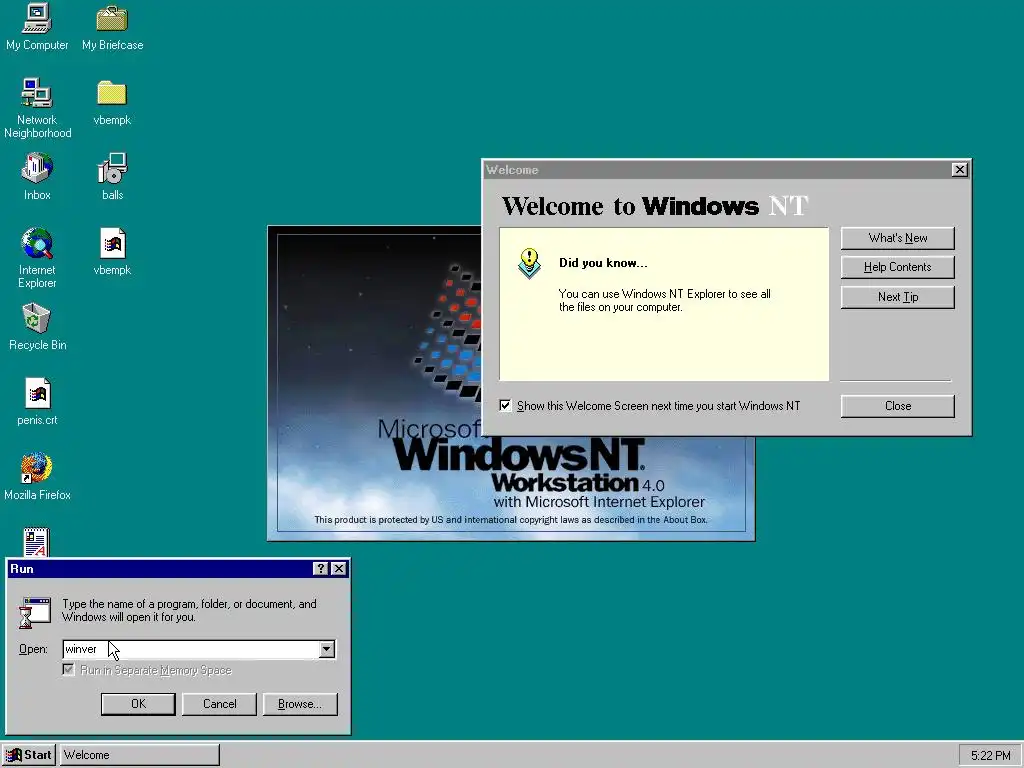This screenshot has height=768, width=1024.
Task: Click Cancel in the Run dialog
Action: point(219,704)
